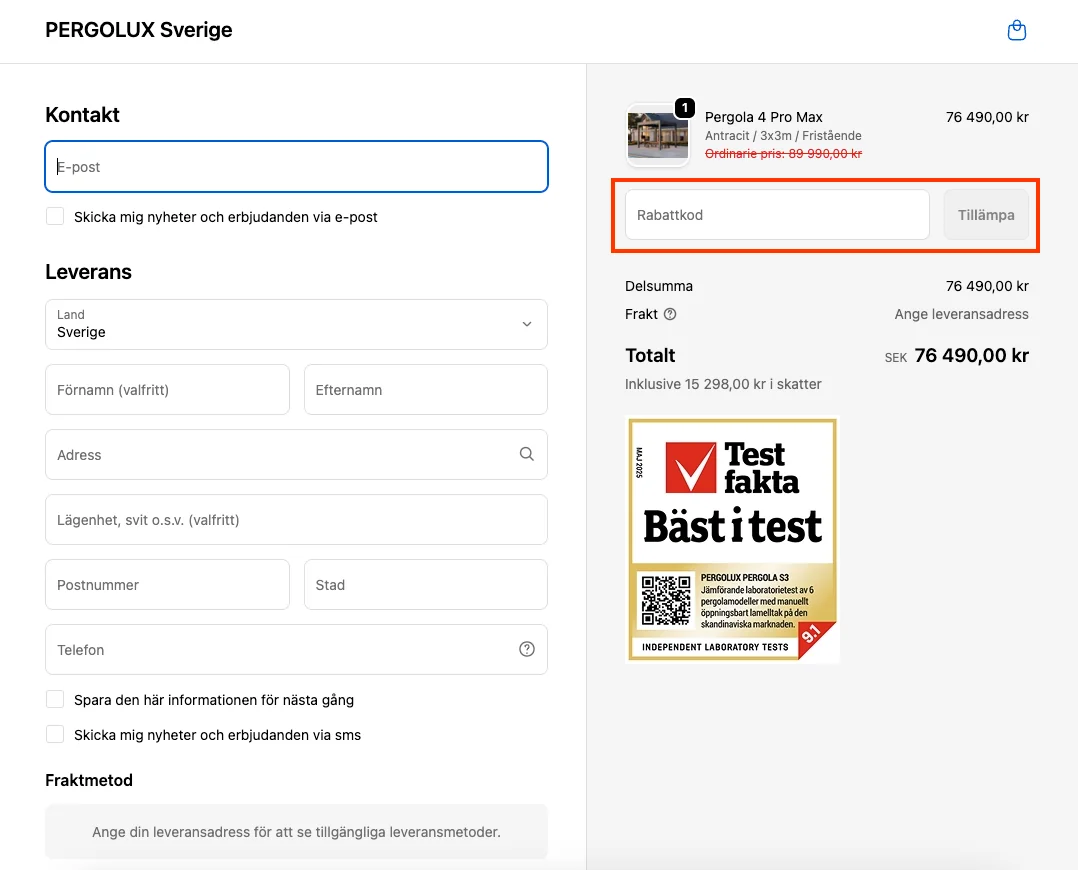The height and width of the screenshot is (870, 1078).
Task: Click the Delsumma label
Action: (659, 286)
